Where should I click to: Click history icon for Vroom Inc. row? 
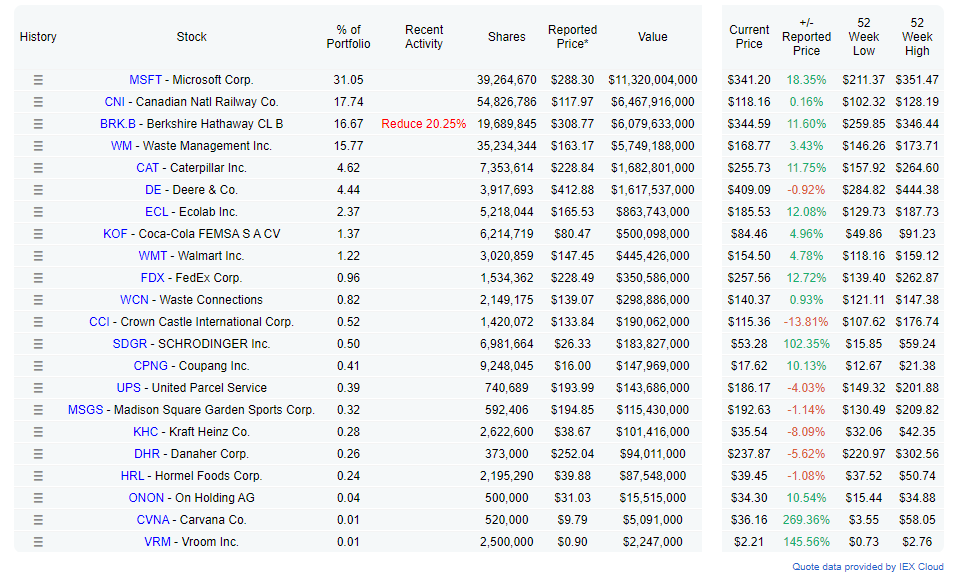click(x=38, y=542)
